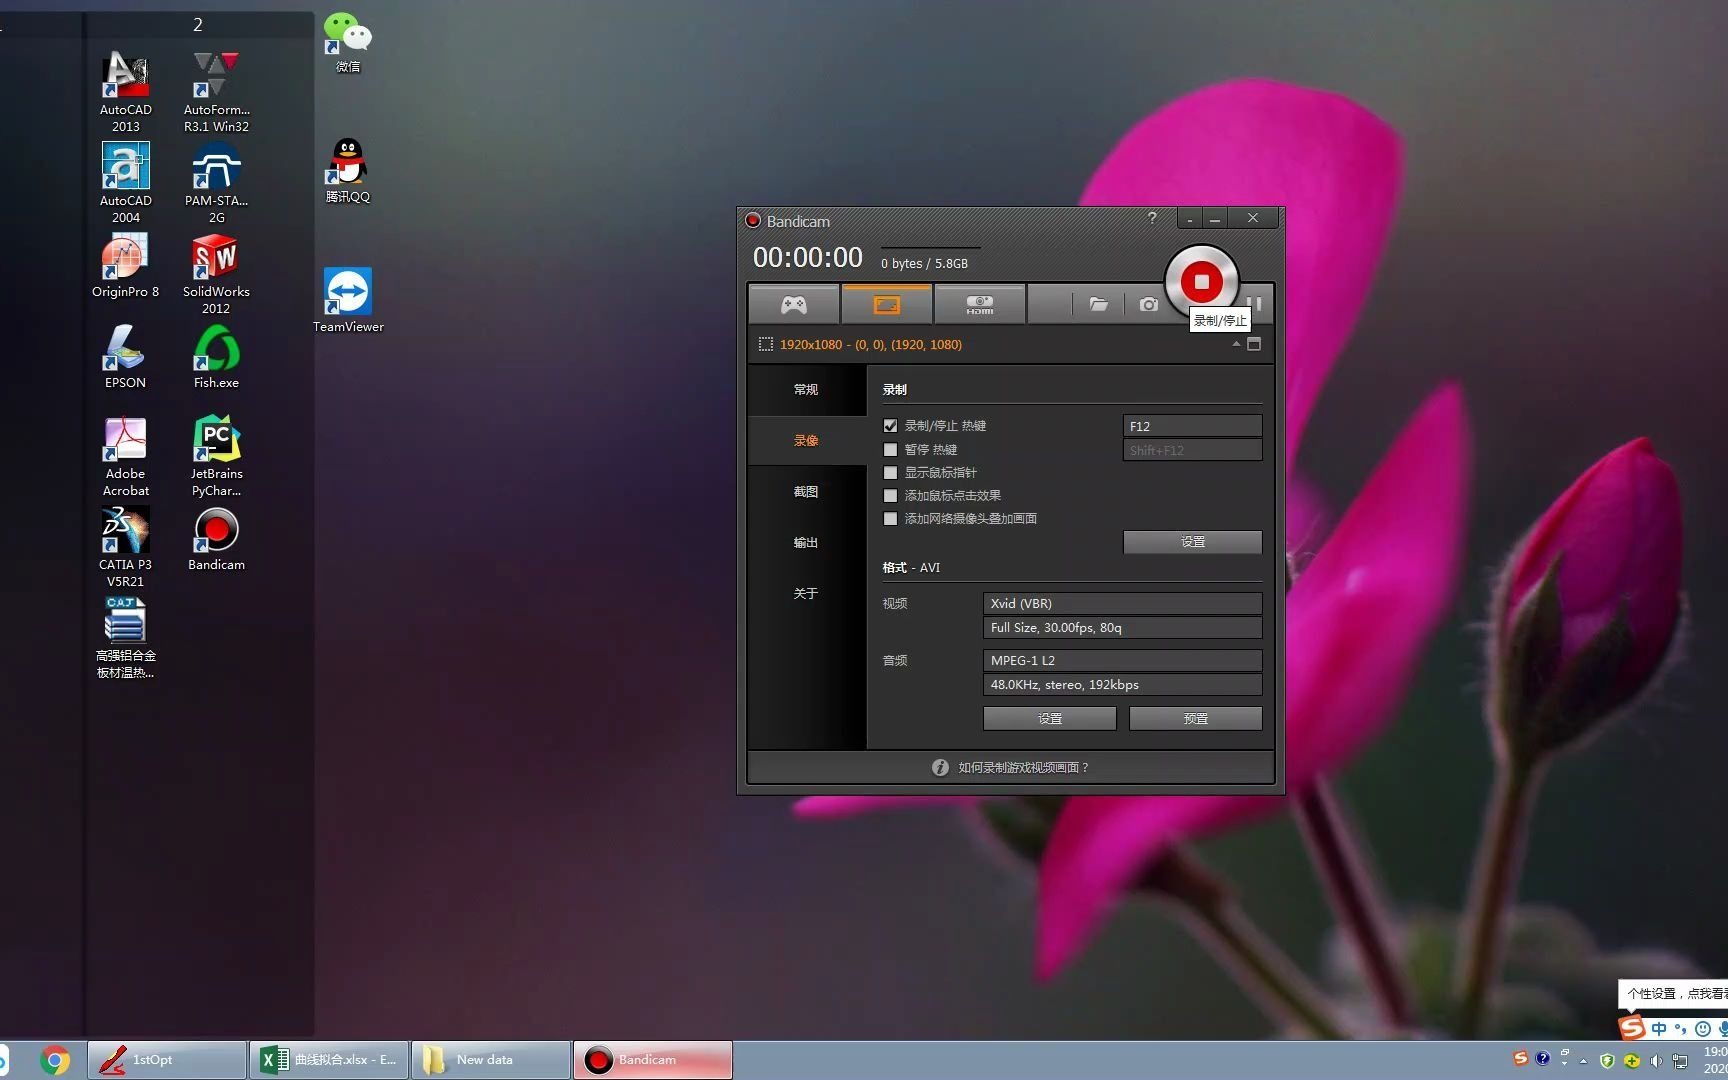
Task: Open the 输出 settings tab
Action: coord(806,542)
